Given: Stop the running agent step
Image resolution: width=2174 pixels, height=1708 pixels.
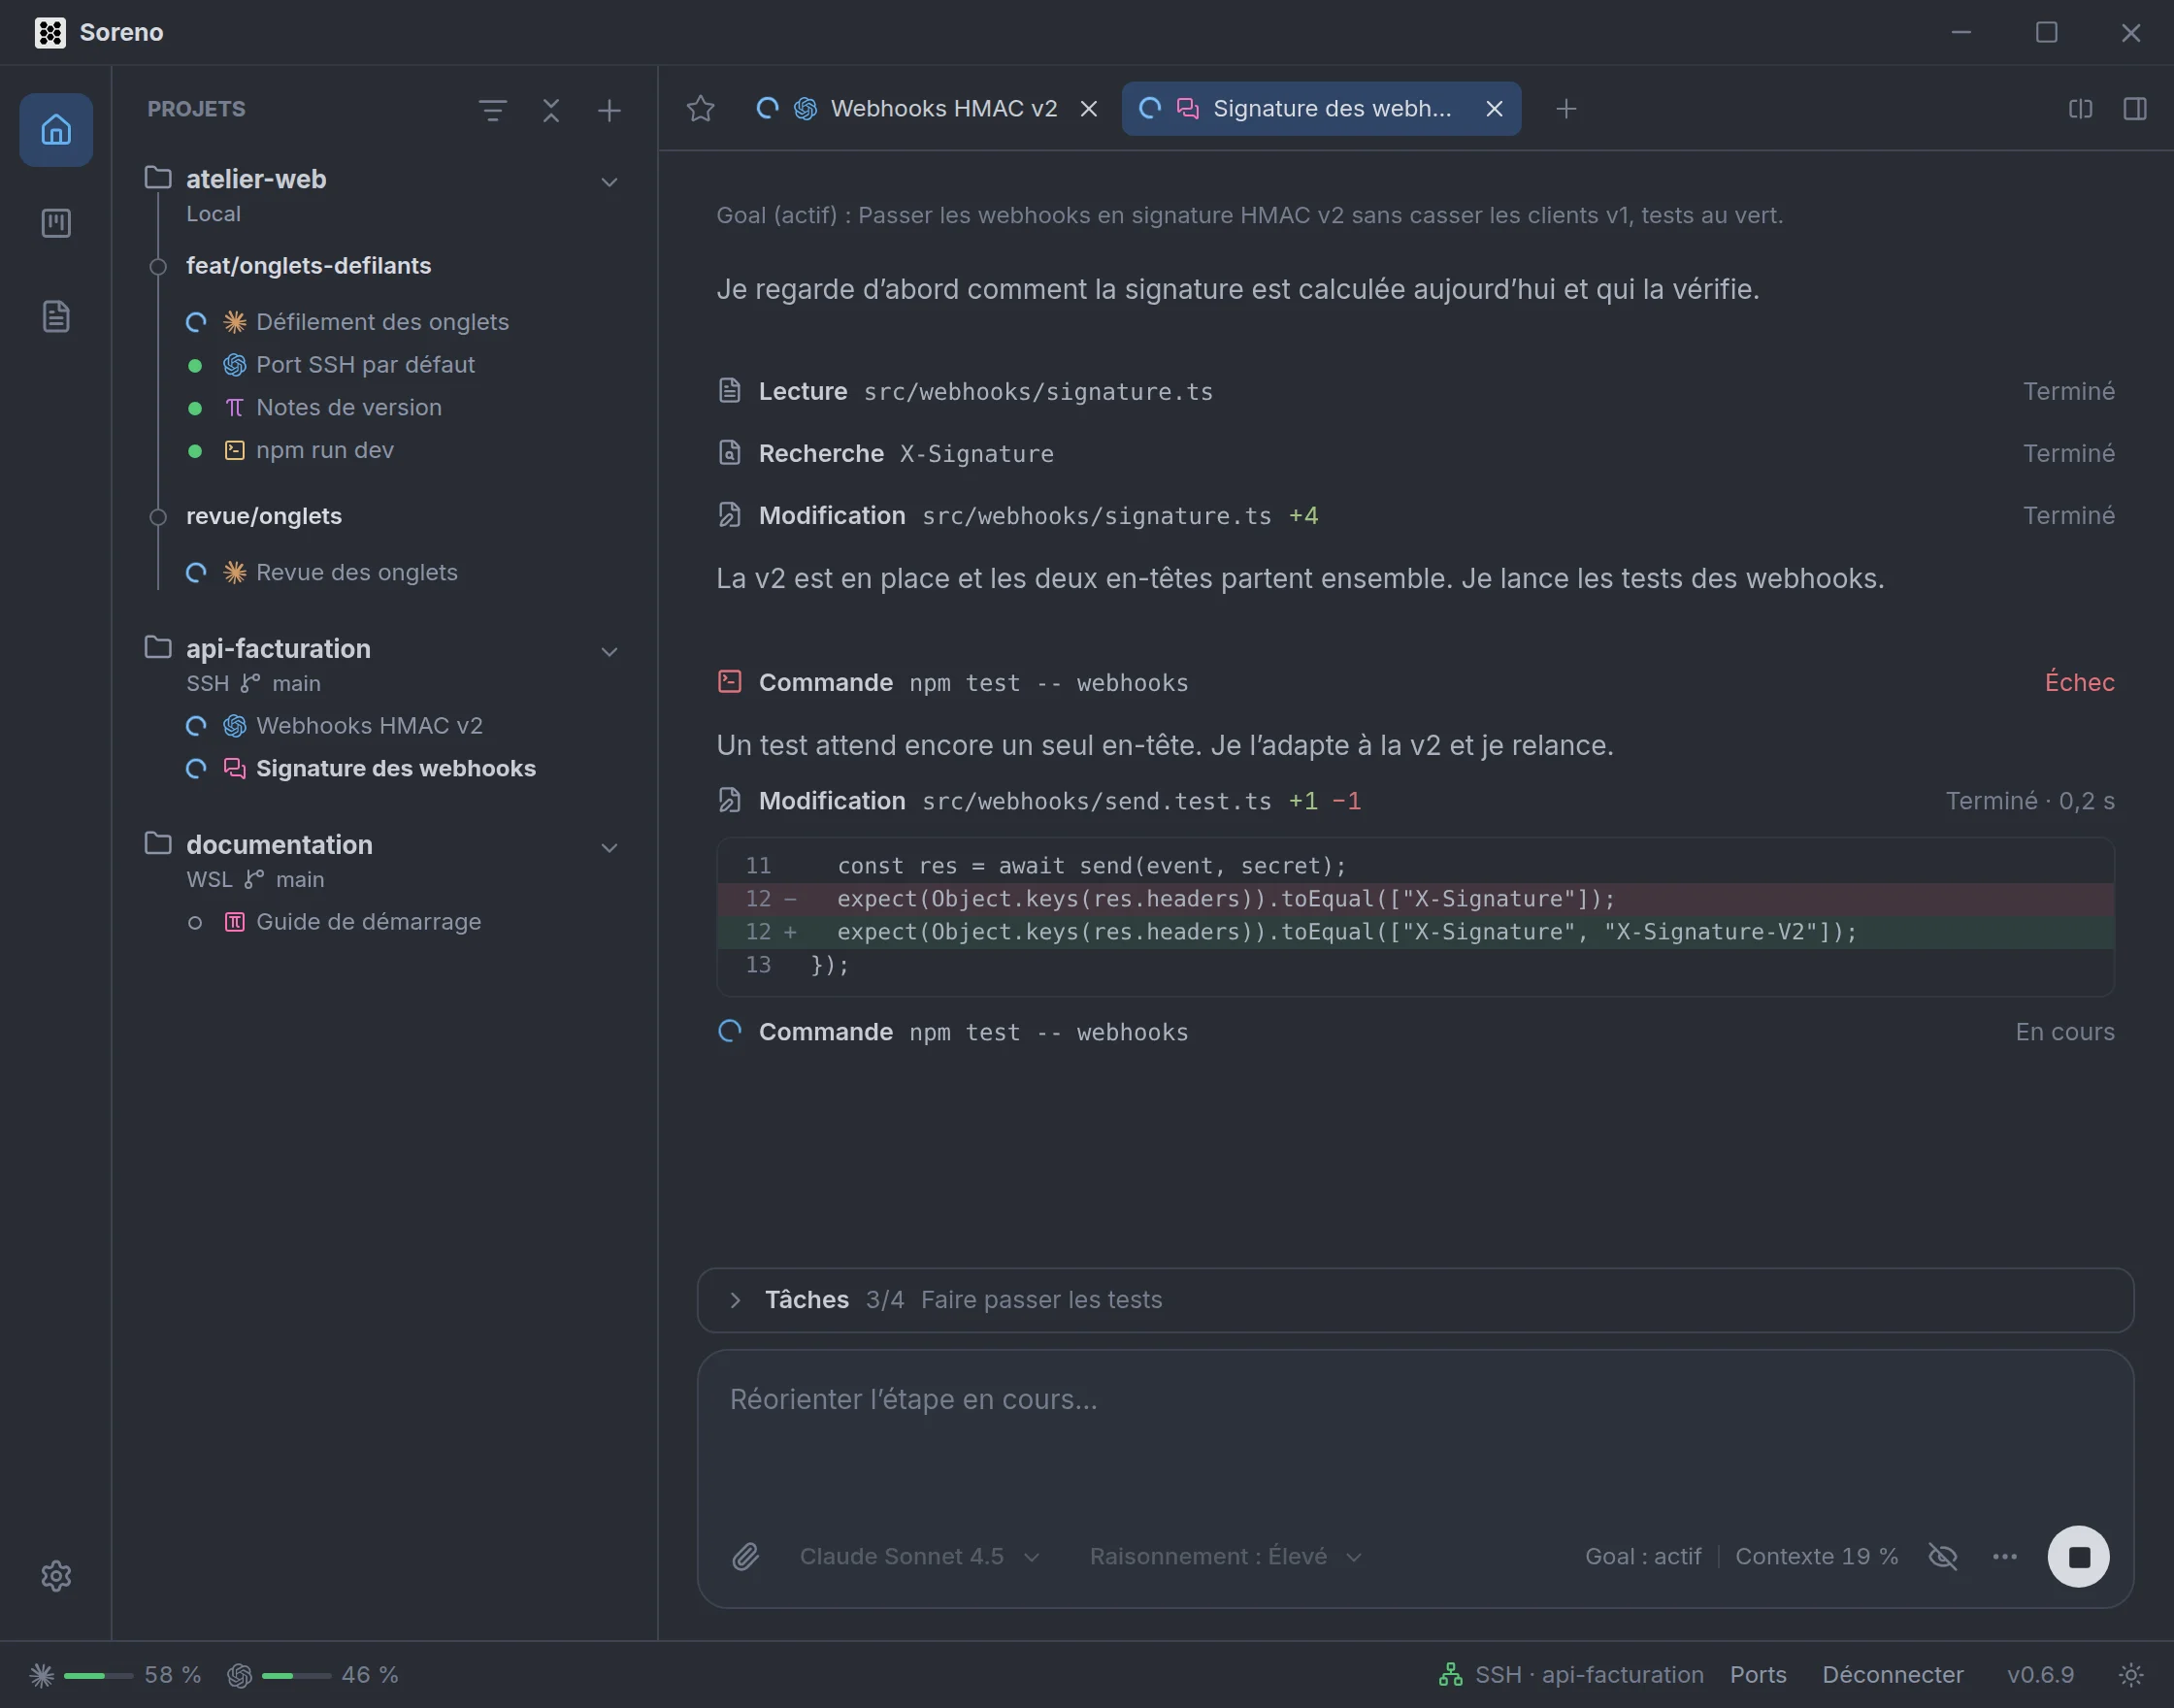Looking at the screenshot, I should pyautogui.click(x=2078, y=1556).
